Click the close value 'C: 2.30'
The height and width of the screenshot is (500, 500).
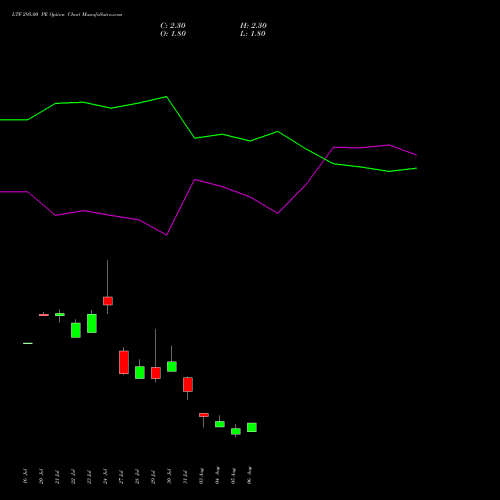(173, 26)
